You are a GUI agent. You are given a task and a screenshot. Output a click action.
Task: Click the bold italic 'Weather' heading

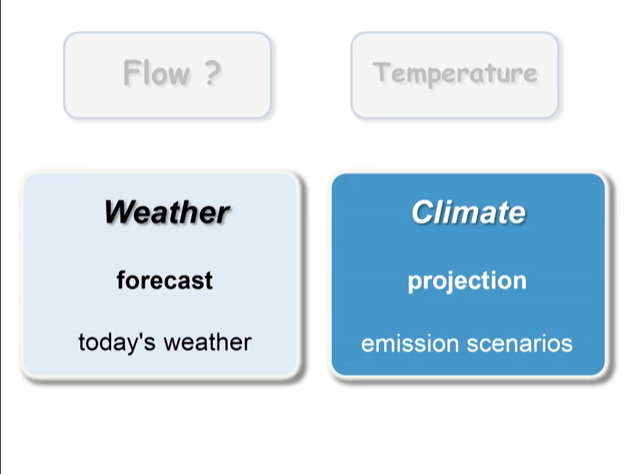pyautogui.click(x=165, y=212)
